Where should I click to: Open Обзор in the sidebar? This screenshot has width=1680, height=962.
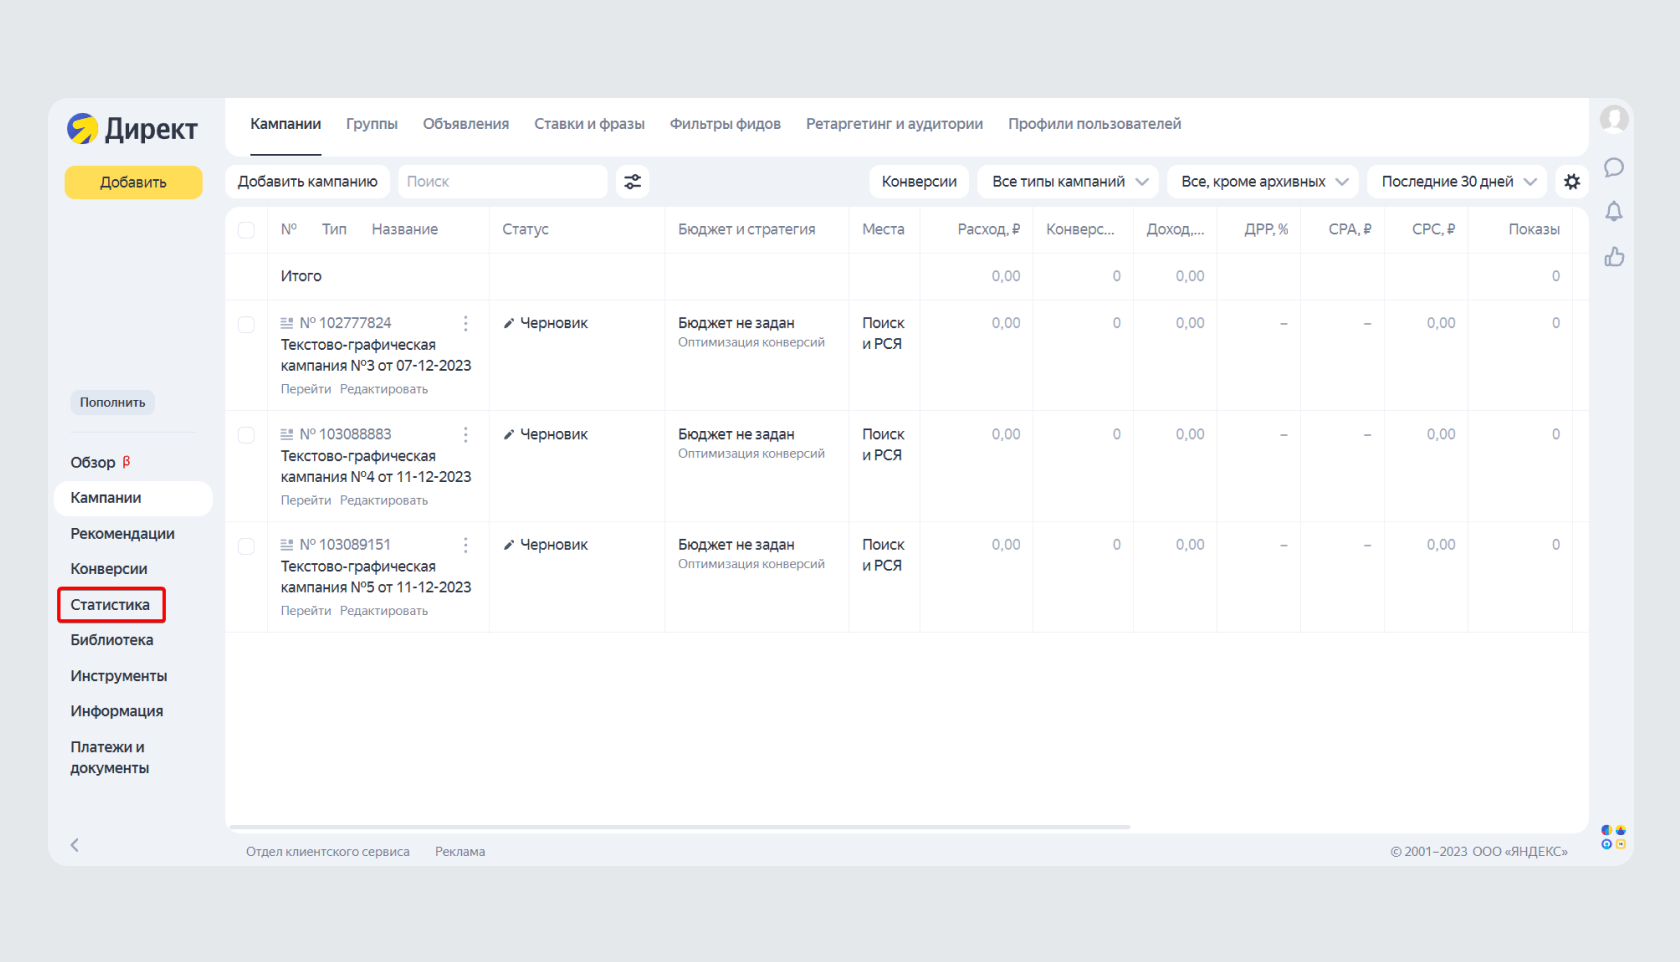tap(93, 463)
